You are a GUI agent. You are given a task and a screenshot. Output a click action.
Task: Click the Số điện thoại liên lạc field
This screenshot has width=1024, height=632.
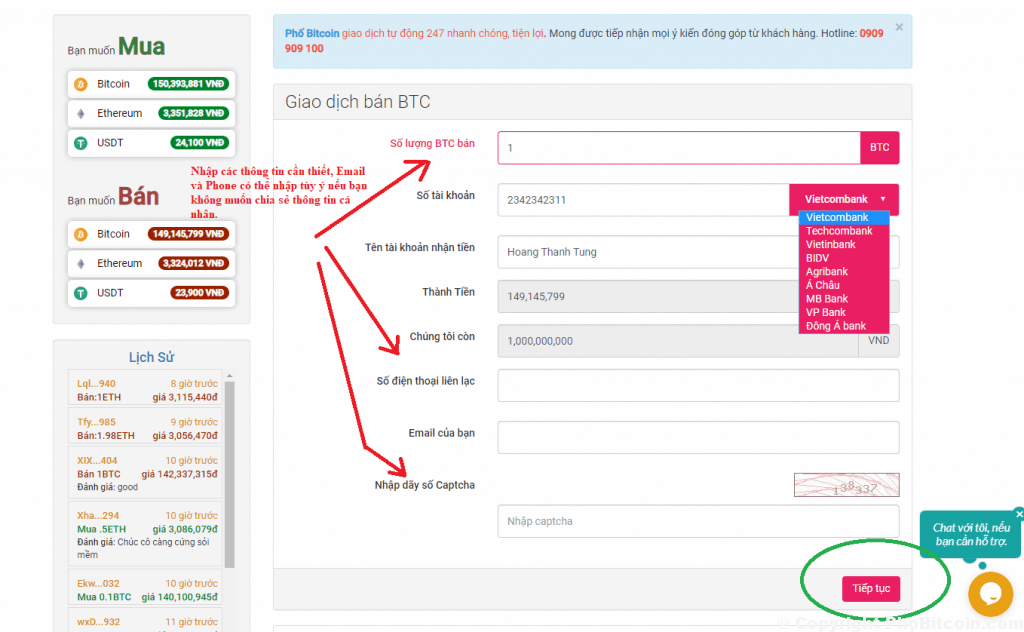click(x=698, y=385)
